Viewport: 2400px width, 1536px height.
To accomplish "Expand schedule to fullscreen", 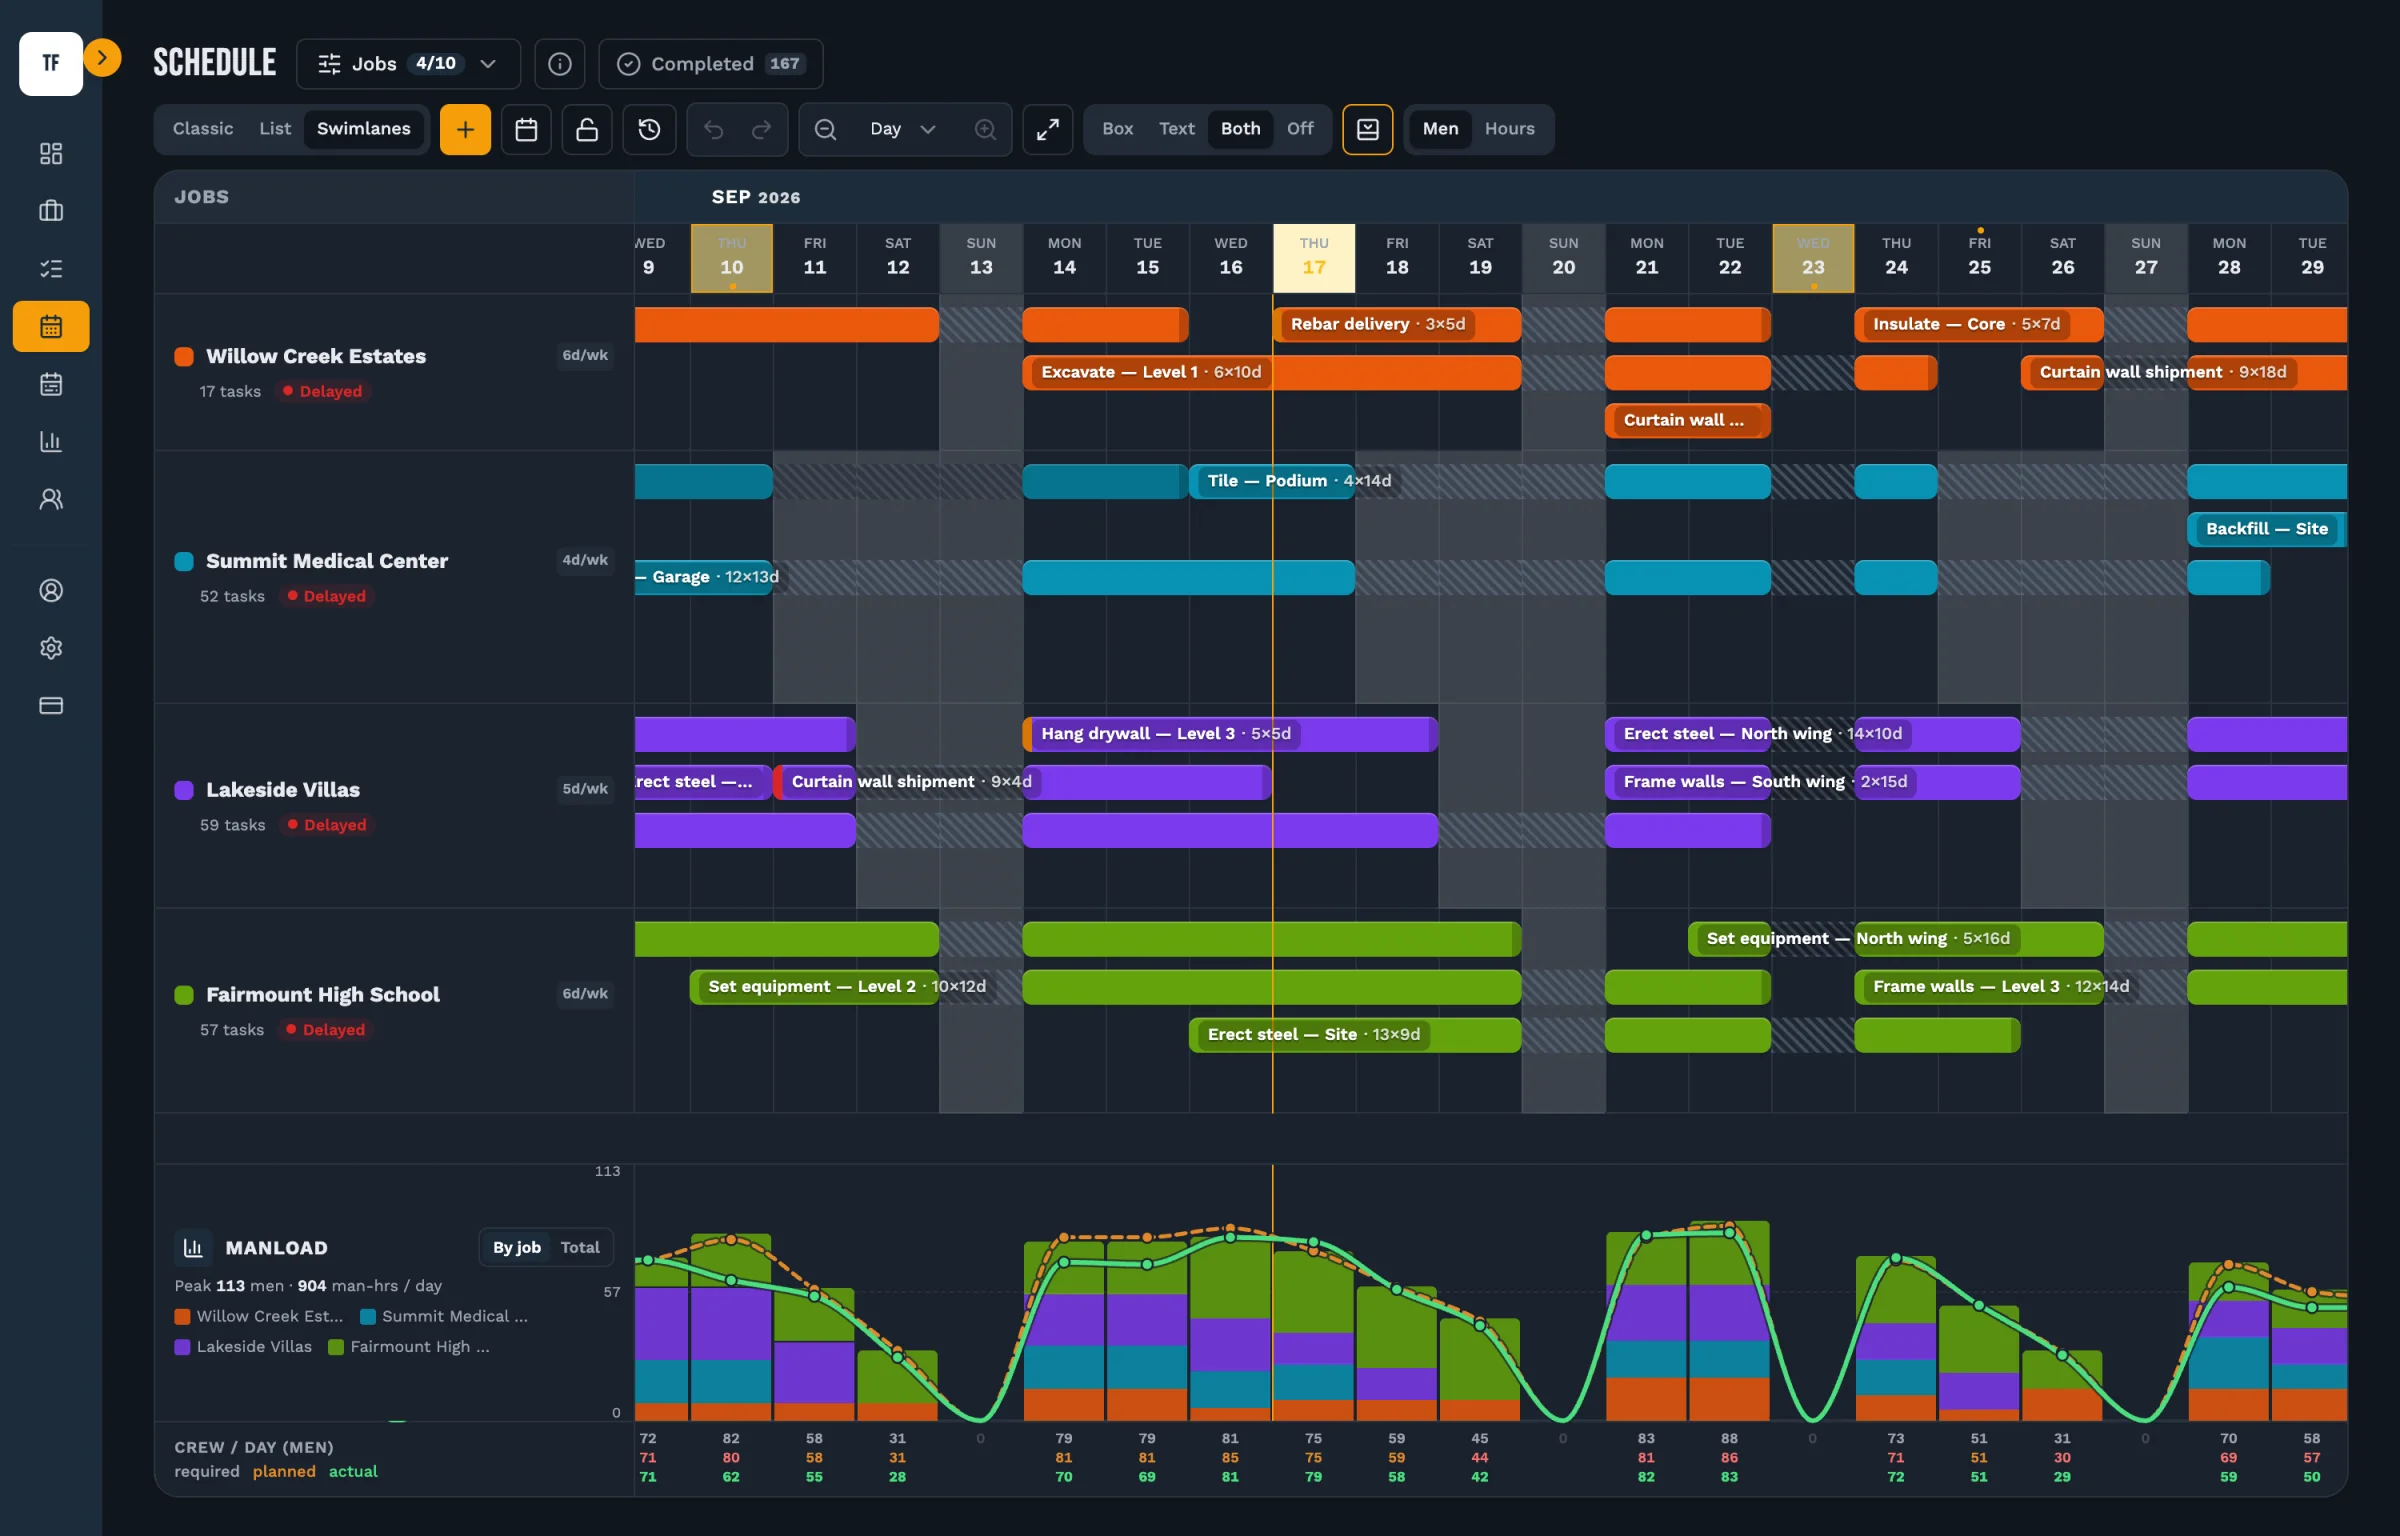I will (1048, 129).
